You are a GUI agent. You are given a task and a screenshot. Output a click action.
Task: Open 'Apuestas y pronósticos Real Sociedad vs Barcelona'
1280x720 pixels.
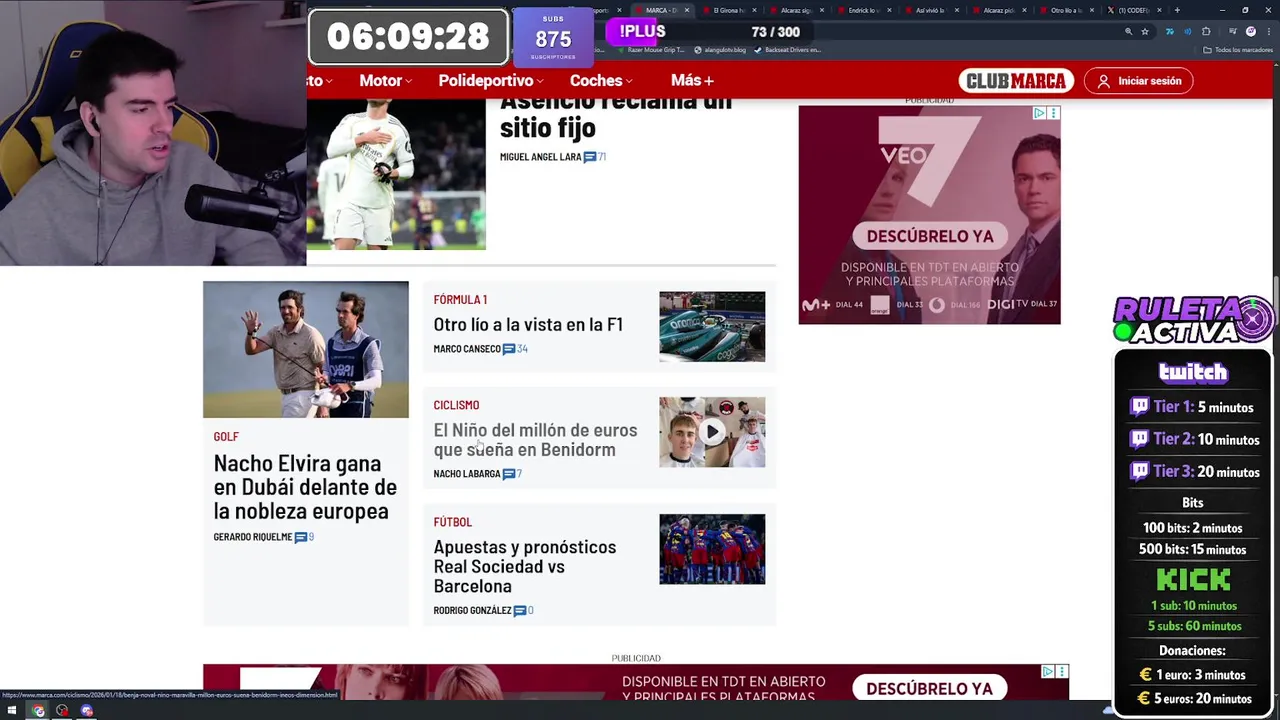[x=525, y=566]
